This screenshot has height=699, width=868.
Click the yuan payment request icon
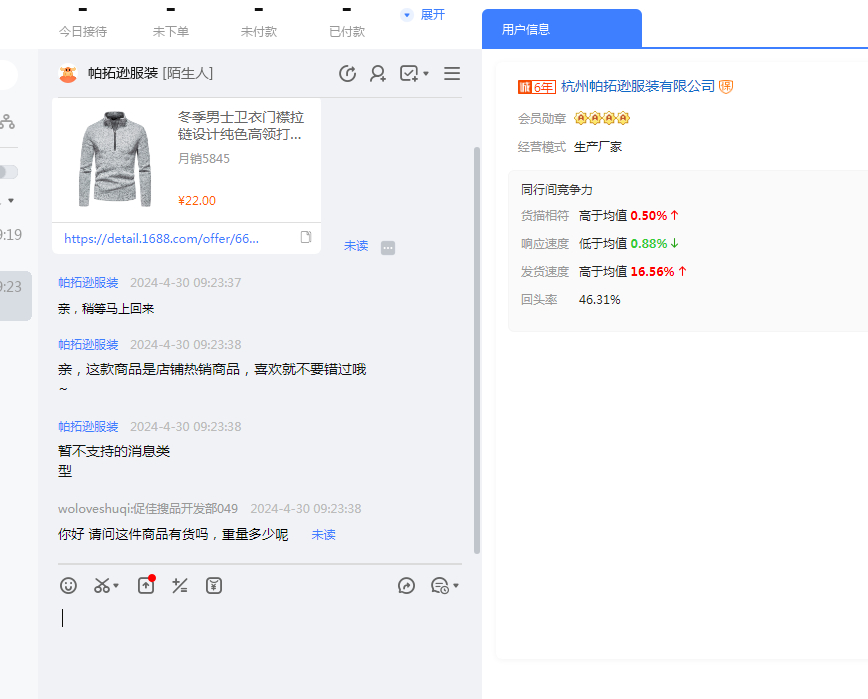point(214,586)
